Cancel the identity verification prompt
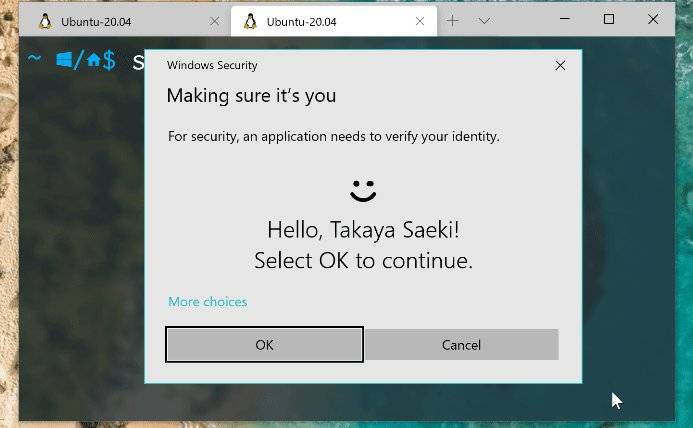Viewport: 693px width, 428px height. point(461,344)
